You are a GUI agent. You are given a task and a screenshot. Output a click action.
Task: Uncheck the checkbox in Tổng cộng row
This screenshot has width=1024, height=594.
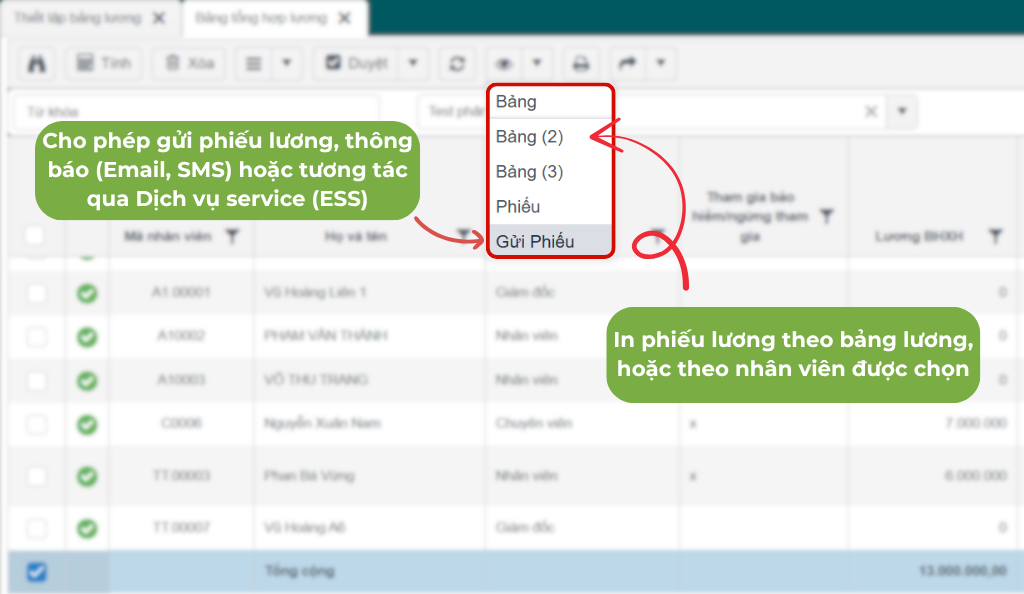tap(37, 572)
